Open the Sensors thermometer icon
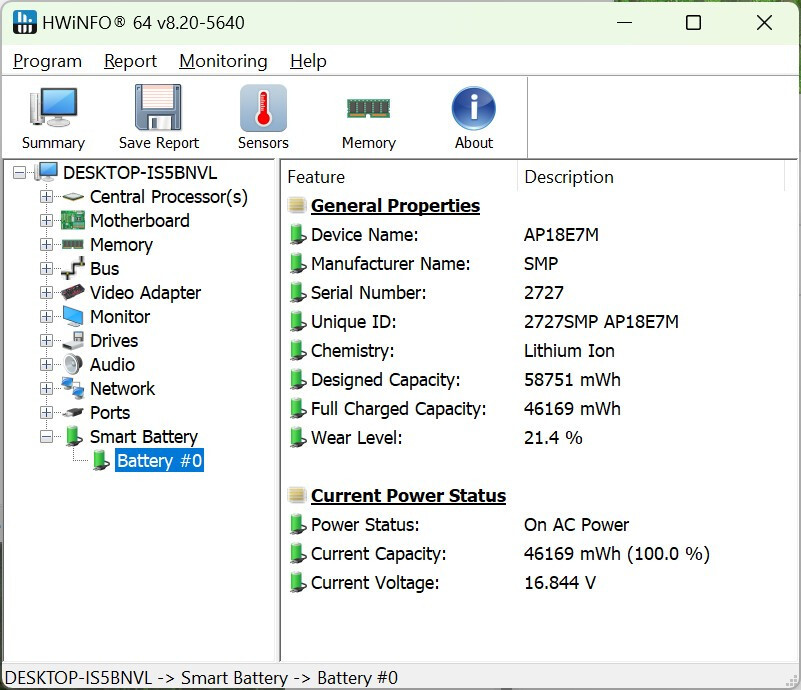 (x=263, y=108)
